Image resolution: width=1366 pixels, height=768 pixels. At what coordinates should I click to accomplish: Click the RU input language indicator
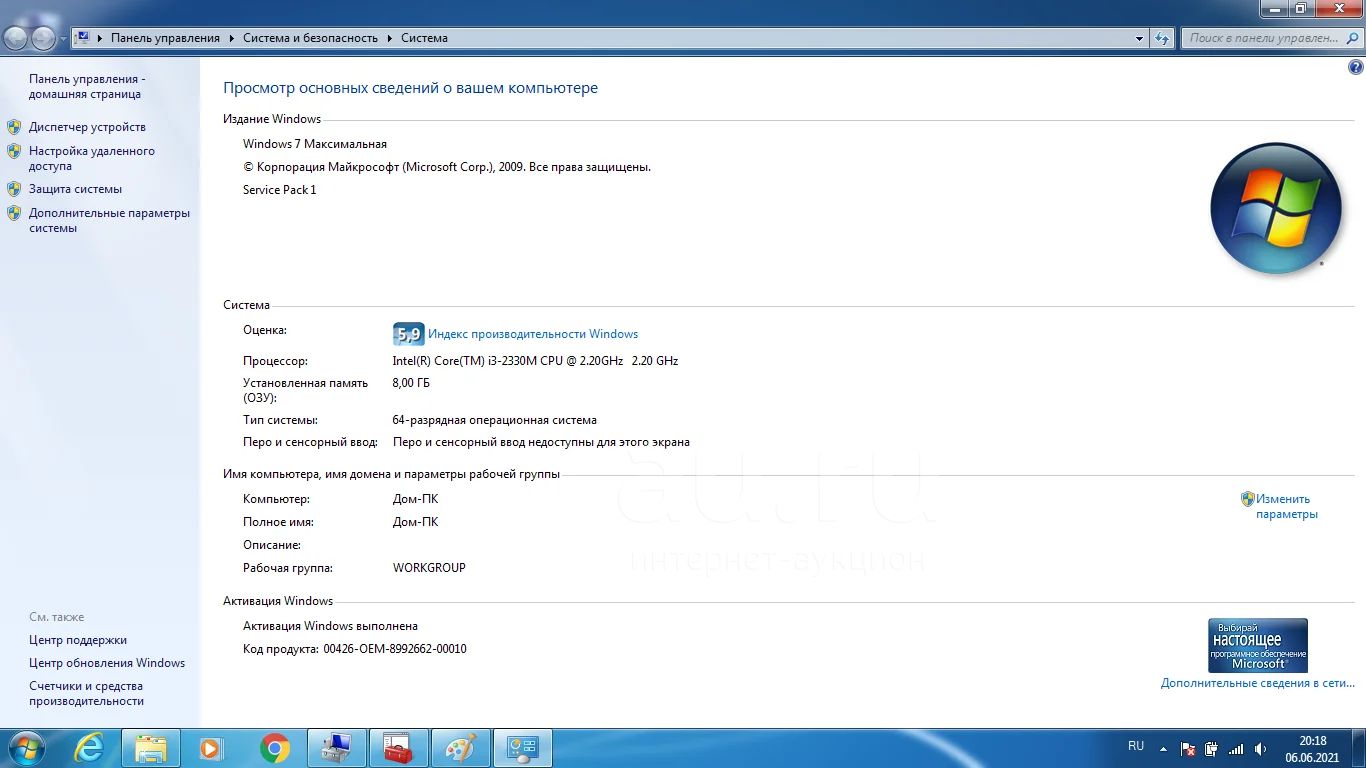pyautogui.click(x=1136, y=746)
